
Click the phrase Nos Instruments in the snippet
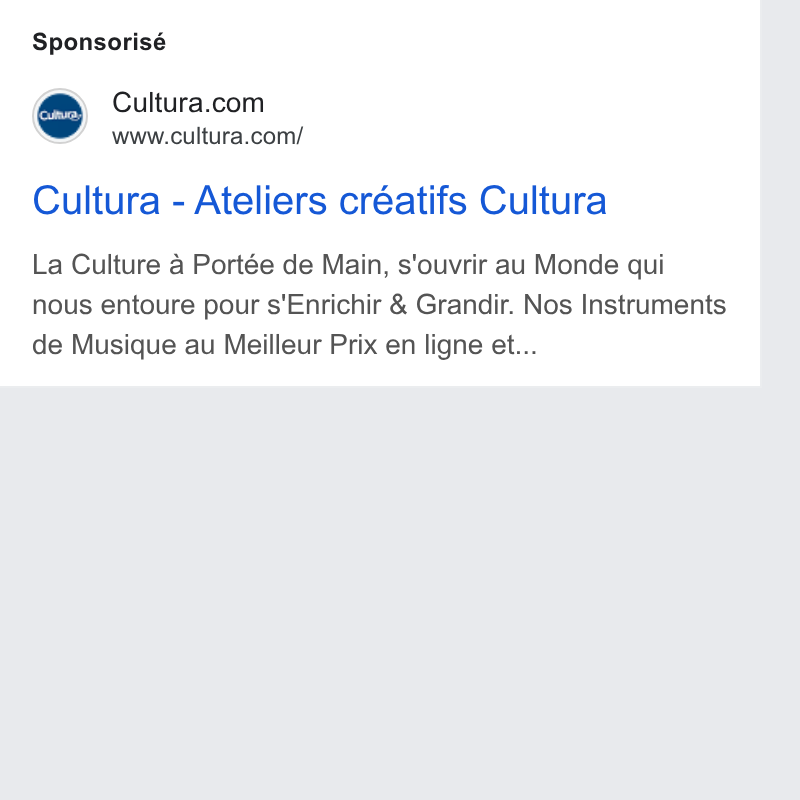pyautogui.click(x=624, y=305)
